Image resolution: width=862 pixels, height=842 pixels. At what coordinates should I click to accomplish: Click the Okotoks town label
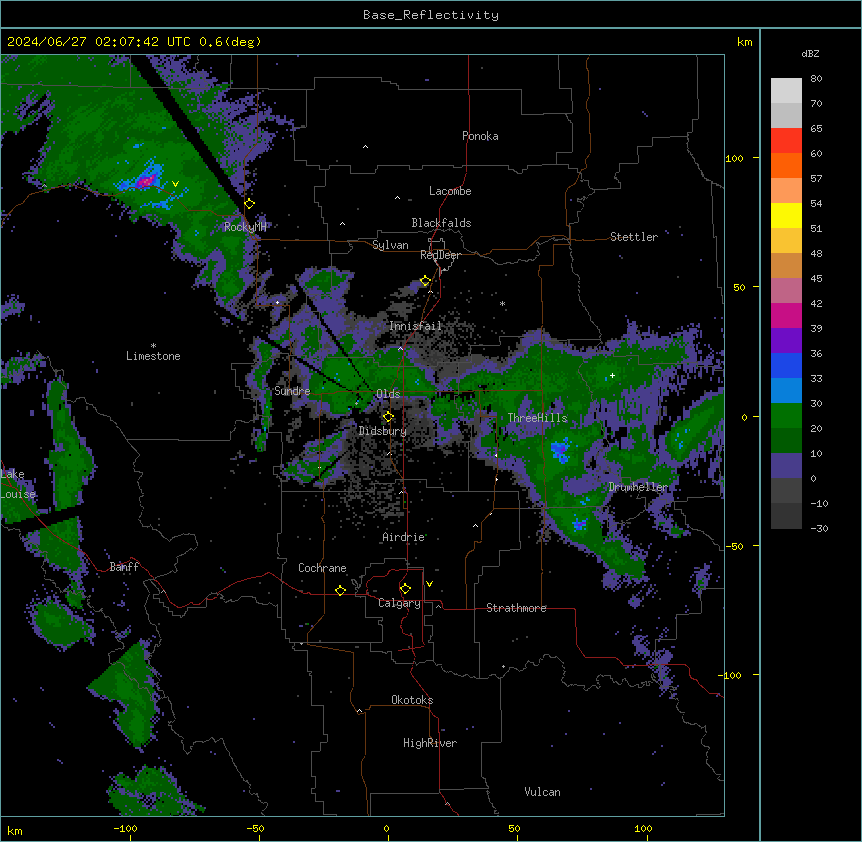[412, 700]
